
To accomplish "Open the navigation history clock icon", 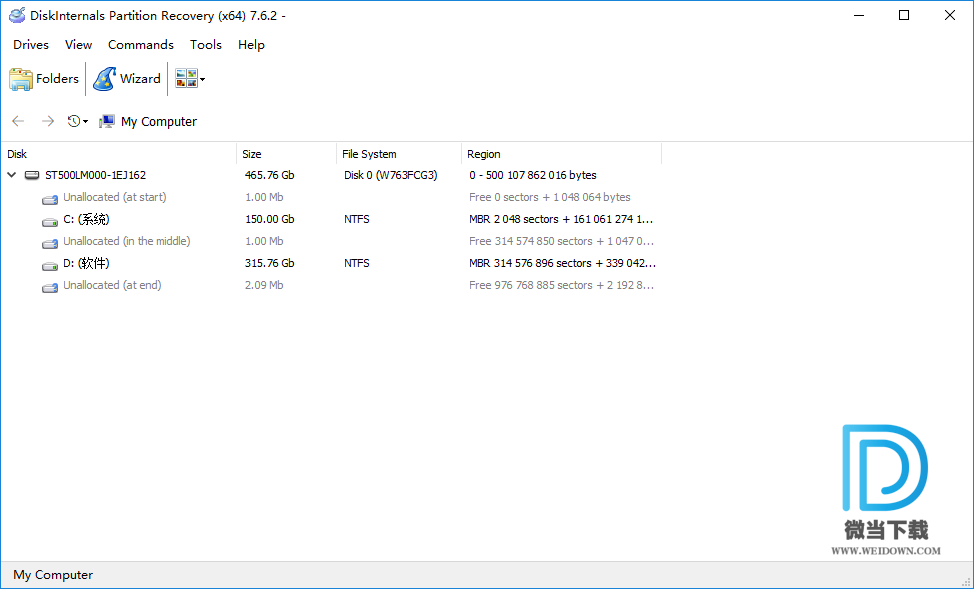I will pos(74,121).
